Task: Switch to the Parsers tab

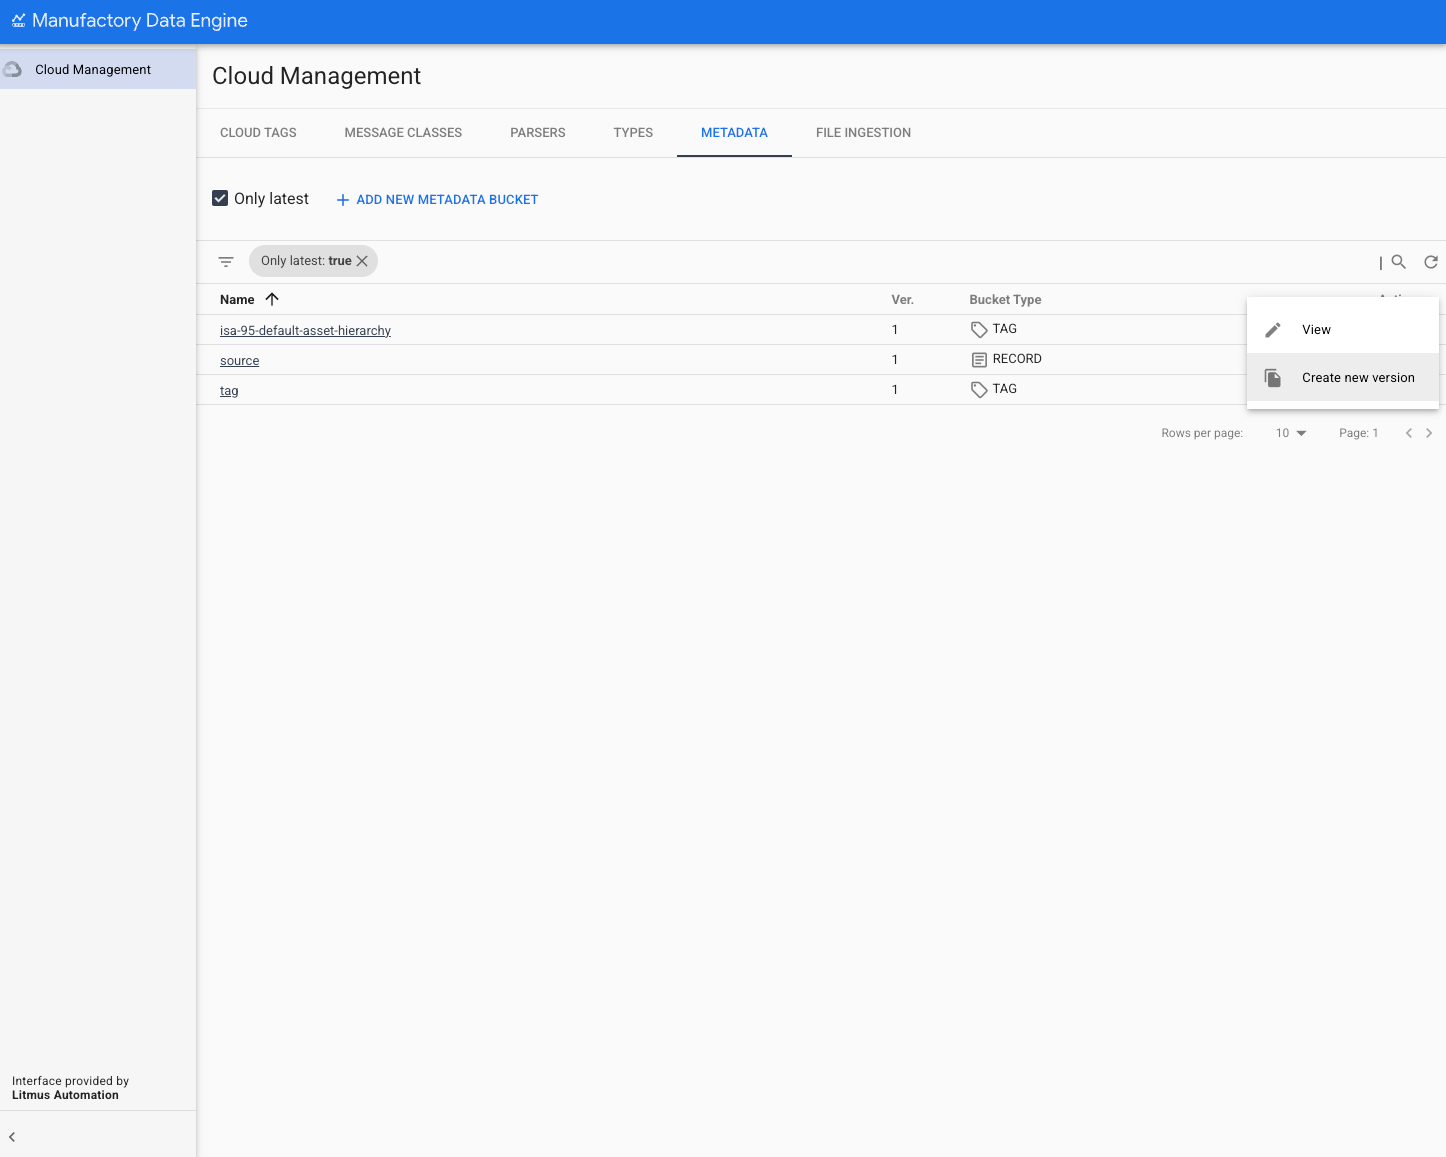Action: coord(537,133)
